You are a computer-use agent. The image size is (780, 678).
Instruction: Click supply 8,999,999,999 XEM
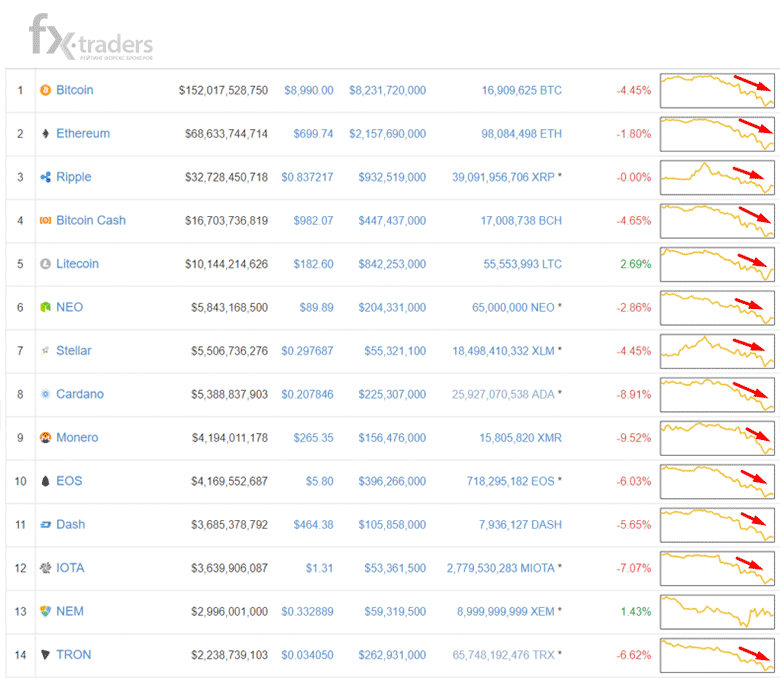(x=506, y=611)
